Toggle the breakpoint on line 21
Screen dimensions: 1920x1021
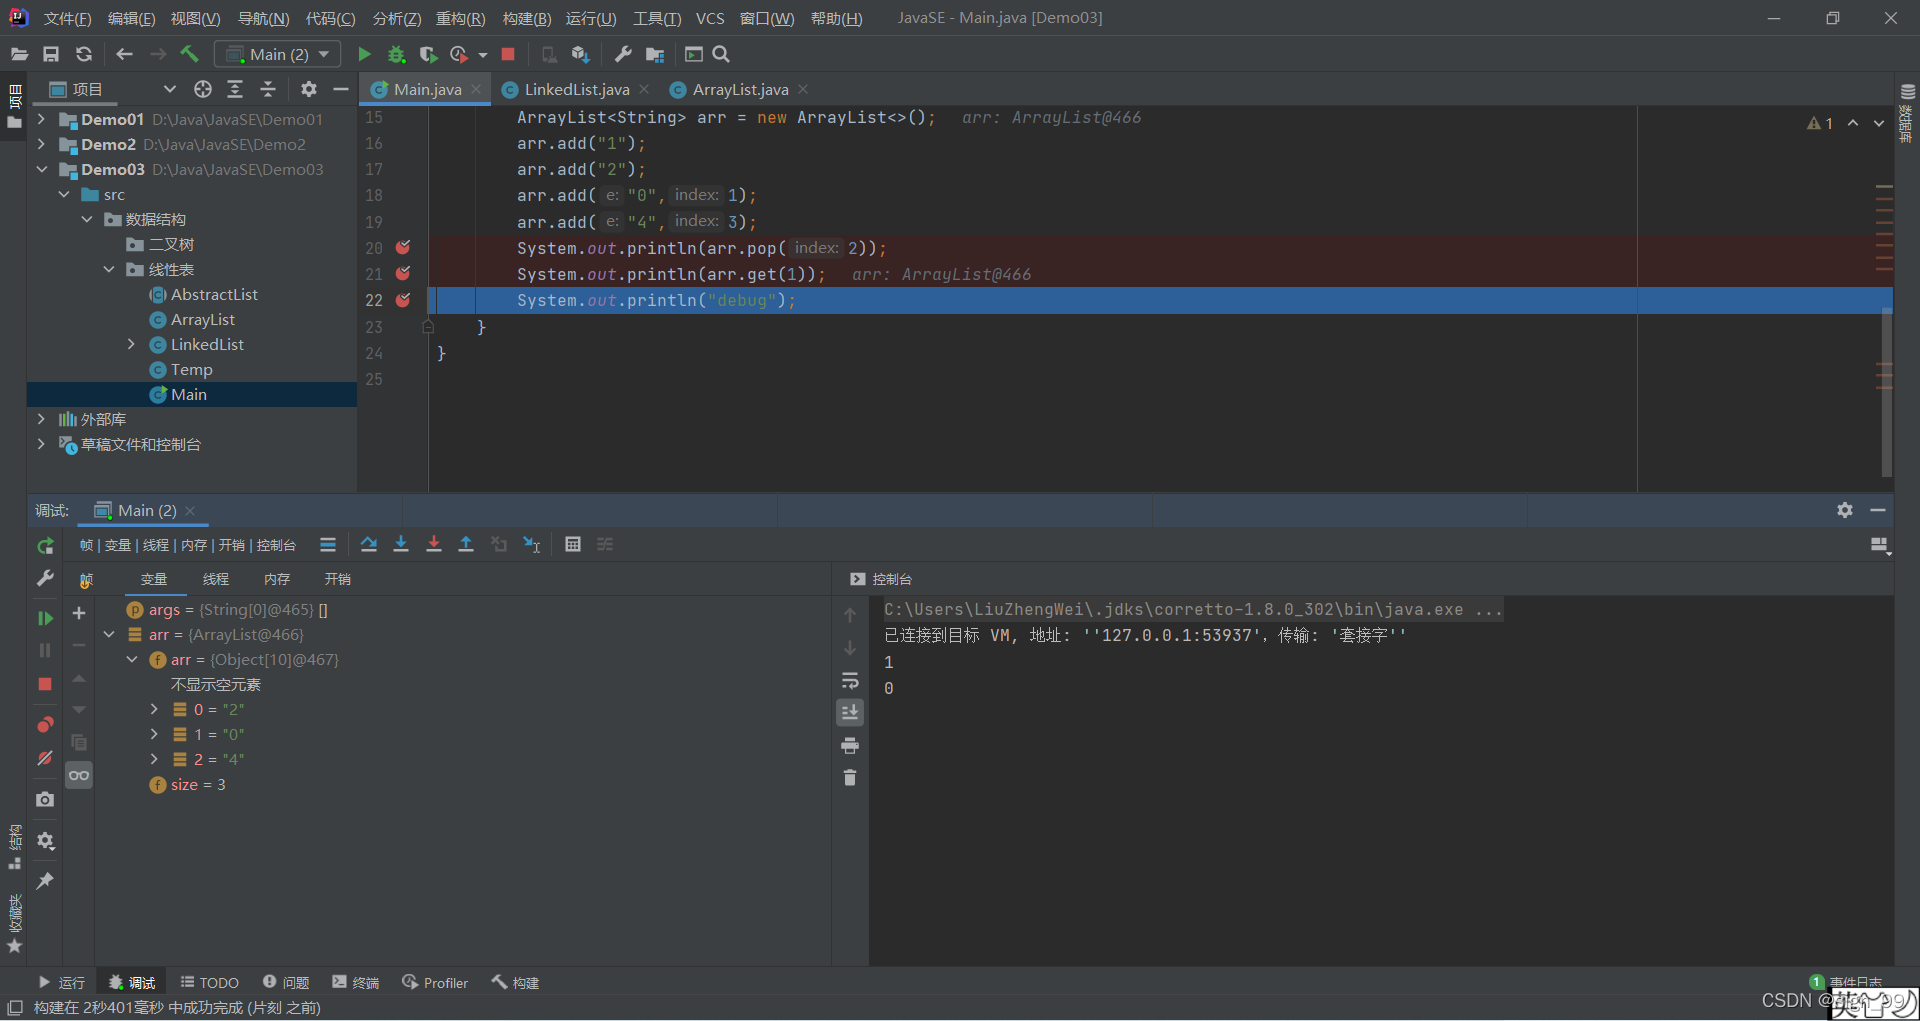click(403, 273)
